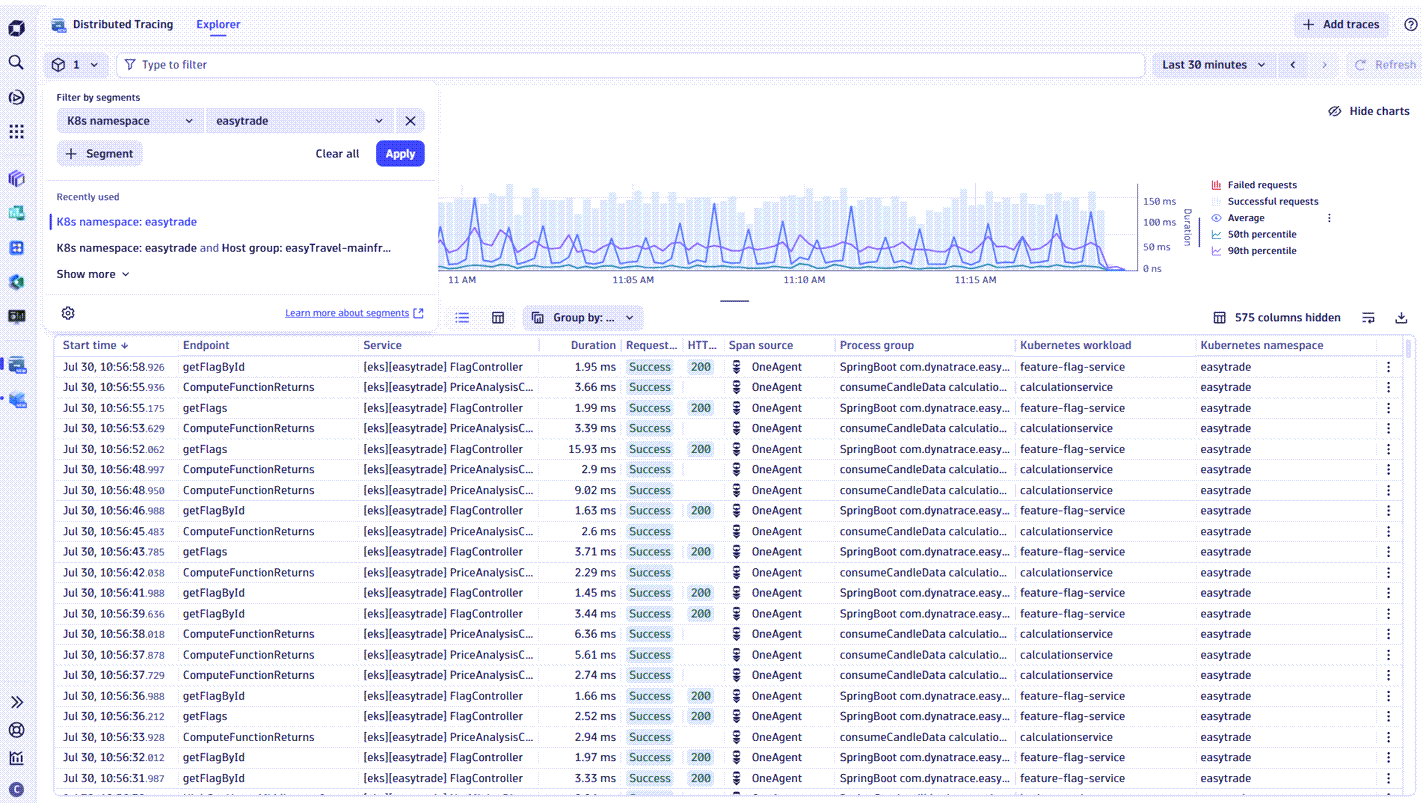Open the search from the left sidebar
This screenshot has height=803, width=1422.
[x=15, y=61]
